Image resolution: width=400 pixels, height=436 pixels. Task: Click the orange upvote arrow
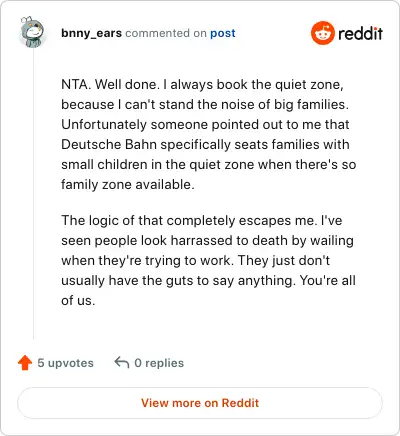25,363
